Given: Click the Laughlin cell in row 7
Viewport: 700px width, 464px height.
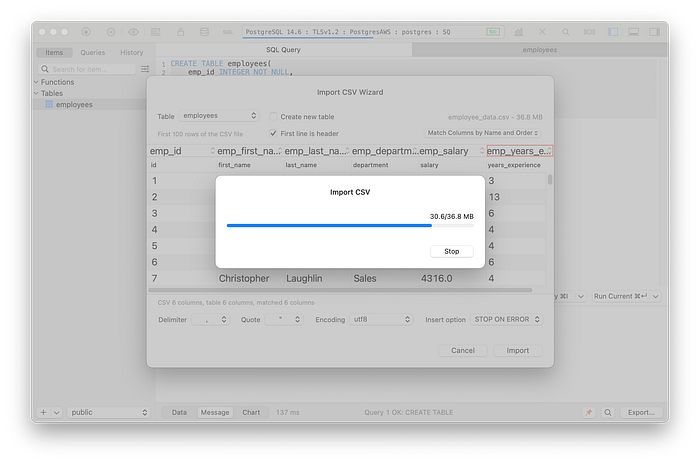Looking at the screenshot, I should 304,278.
